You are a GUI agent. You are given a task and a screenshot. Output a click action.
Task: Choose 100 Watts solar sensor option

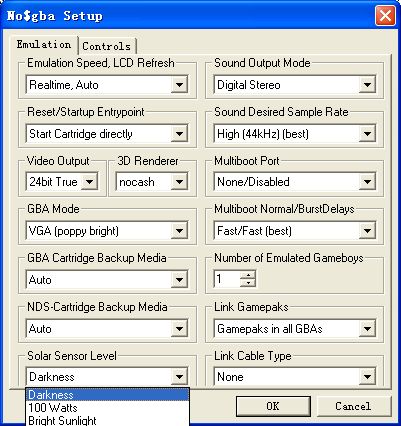coord(107,407)
